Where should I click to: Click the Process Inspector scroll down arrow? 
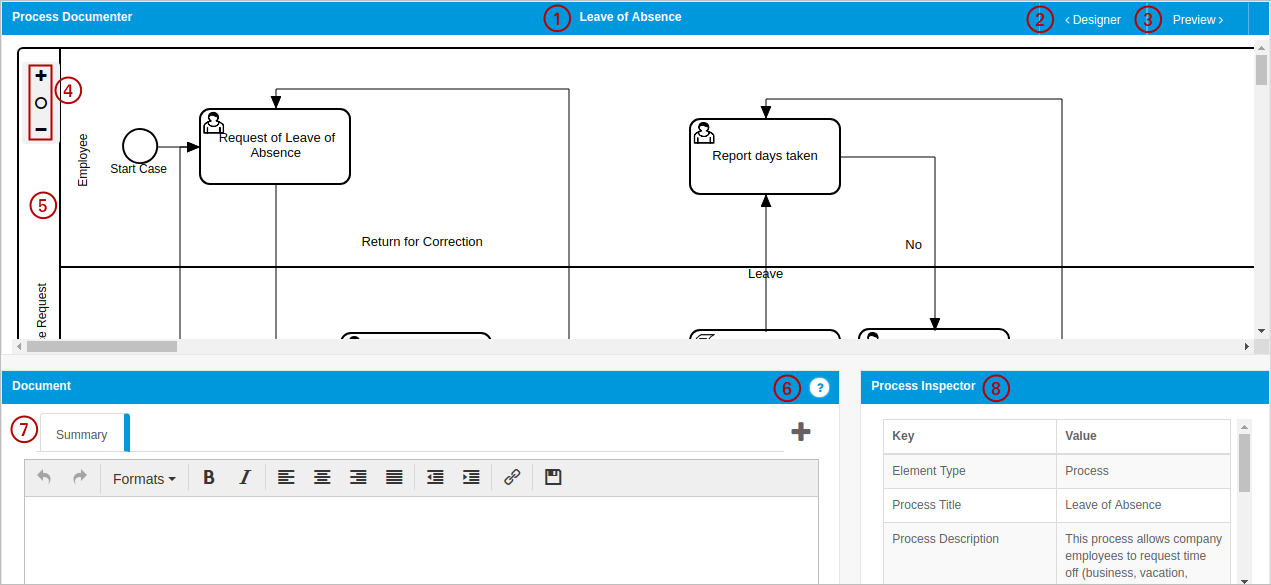(1244, 580)
